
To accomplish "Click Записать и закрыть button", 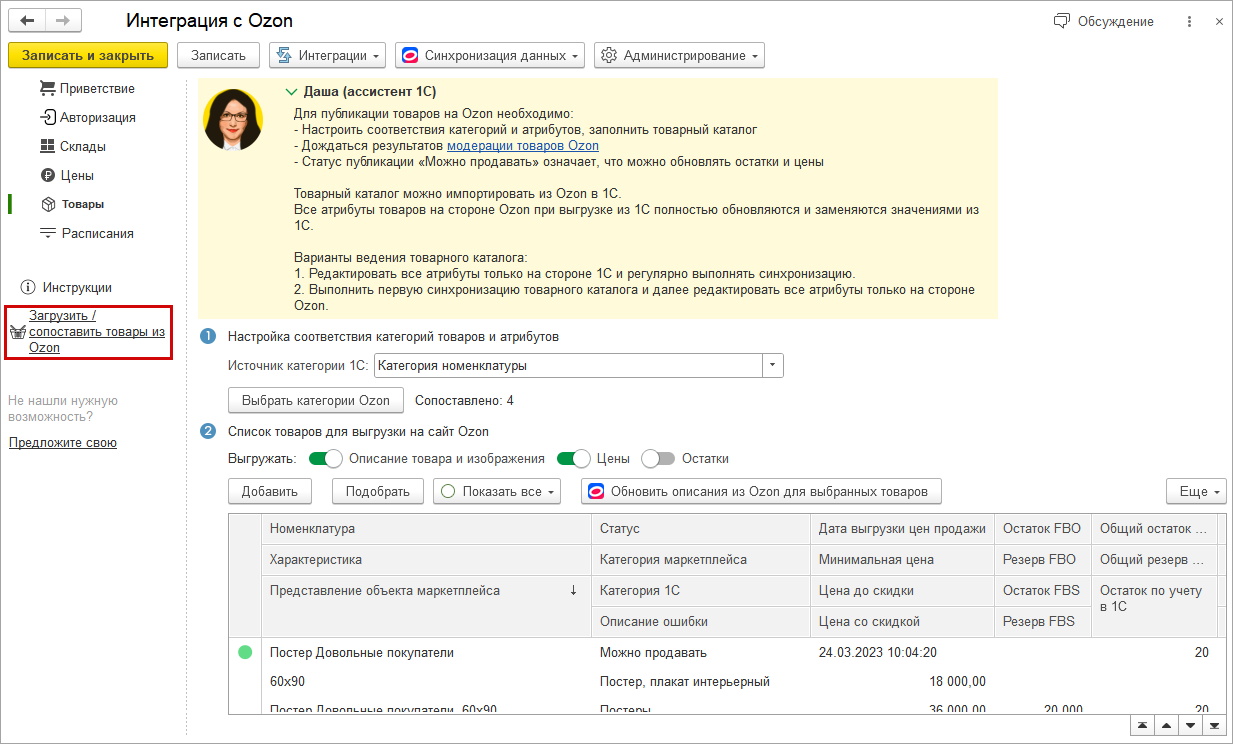I will click(88, 55).
